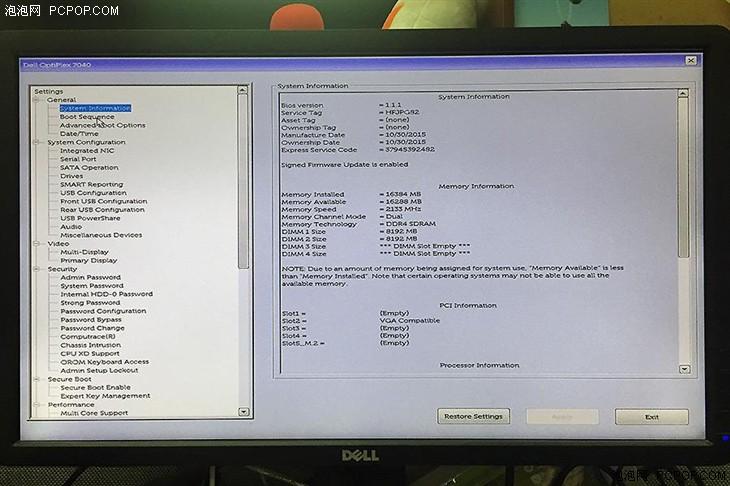Open Rear USB Configuration
The width and height of the screenshot is (730, 486).
point(102,209)
